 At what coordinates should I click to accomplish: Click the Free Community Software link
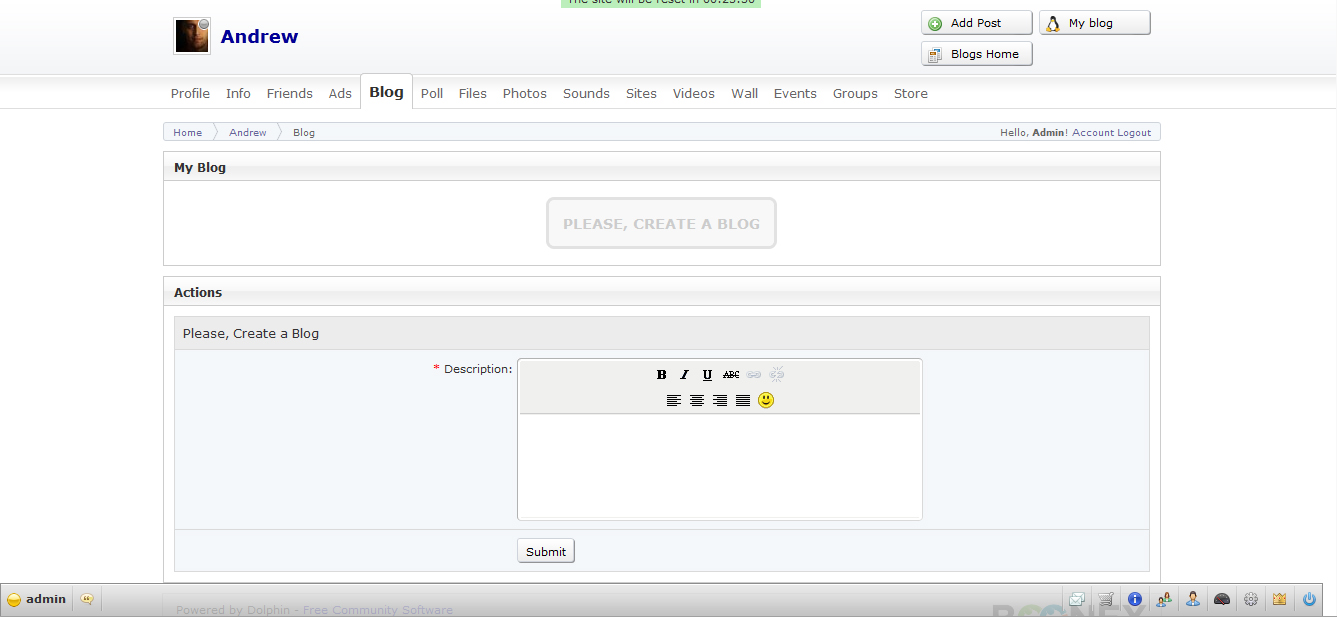(x=378, y=610)
